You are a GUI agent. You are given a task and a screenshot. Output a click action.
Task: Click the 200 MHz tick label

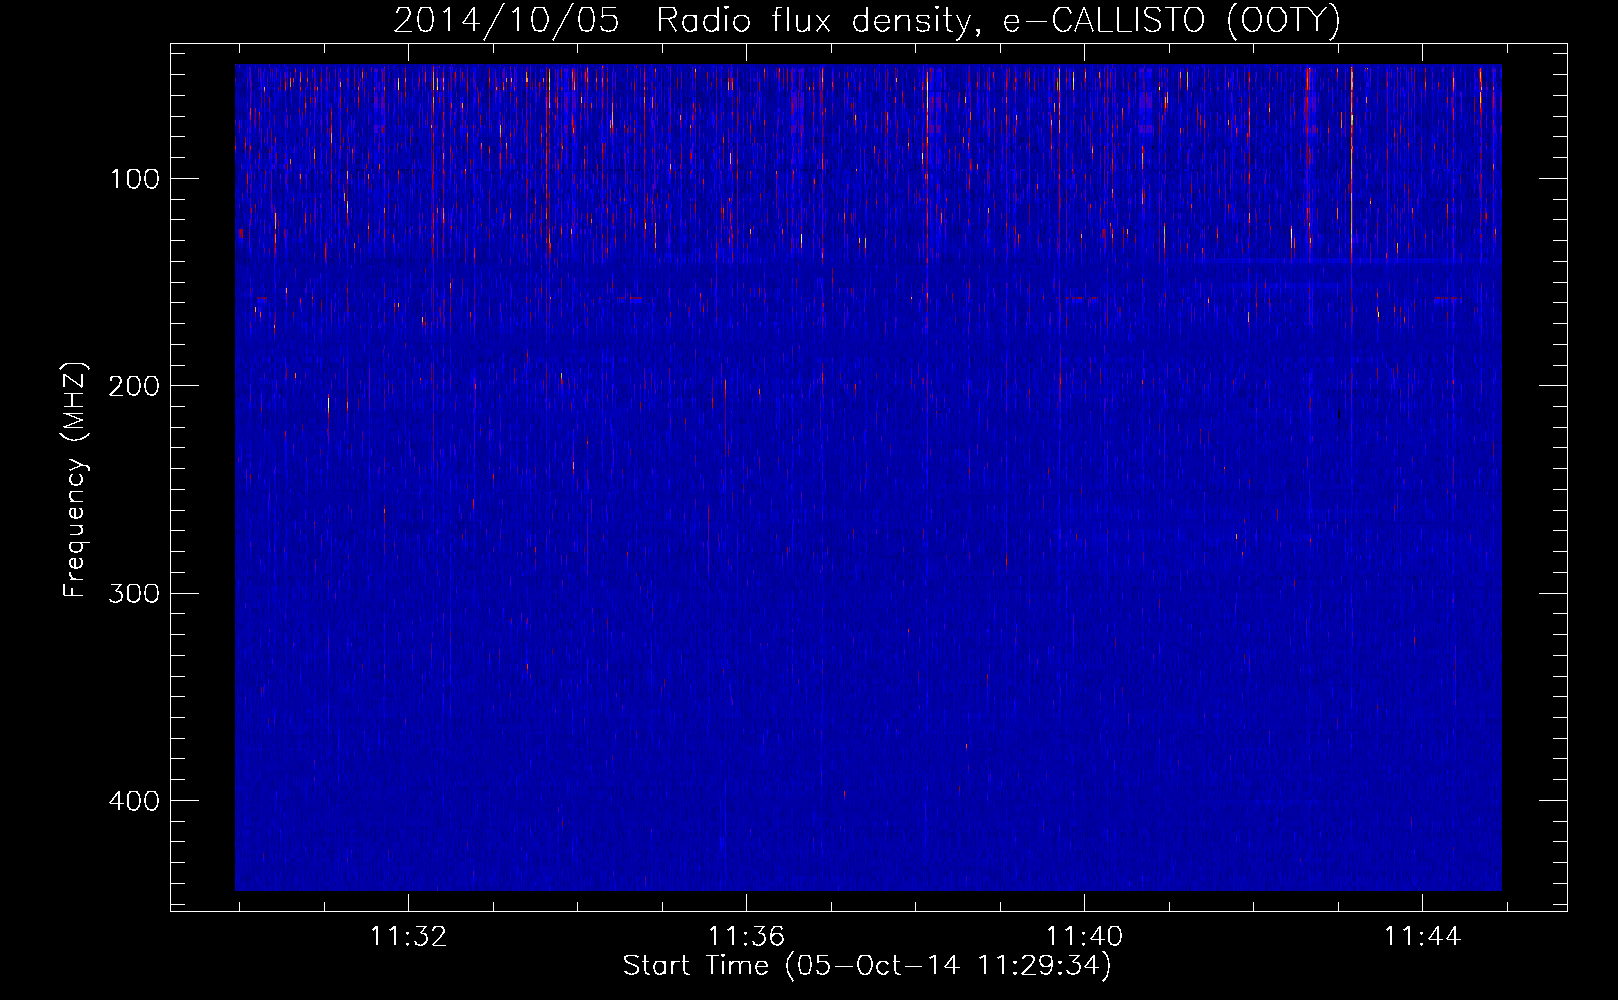[x=134, y=386]
